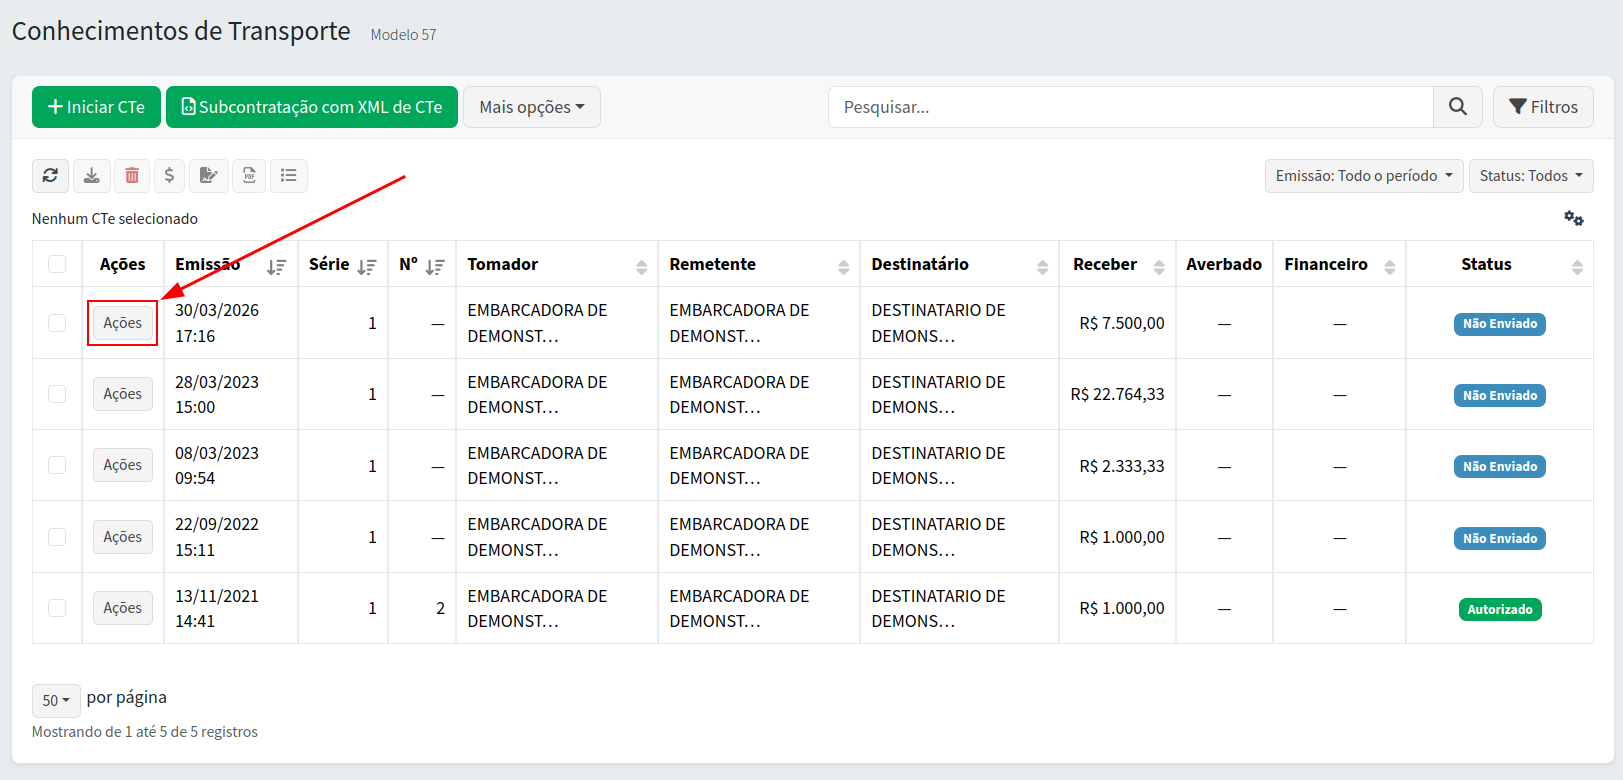Image resolution: width=1623 pixels, height=780 pixels.
Task: Click the download icon in the toolbar
Action: (x=91, y=176)
